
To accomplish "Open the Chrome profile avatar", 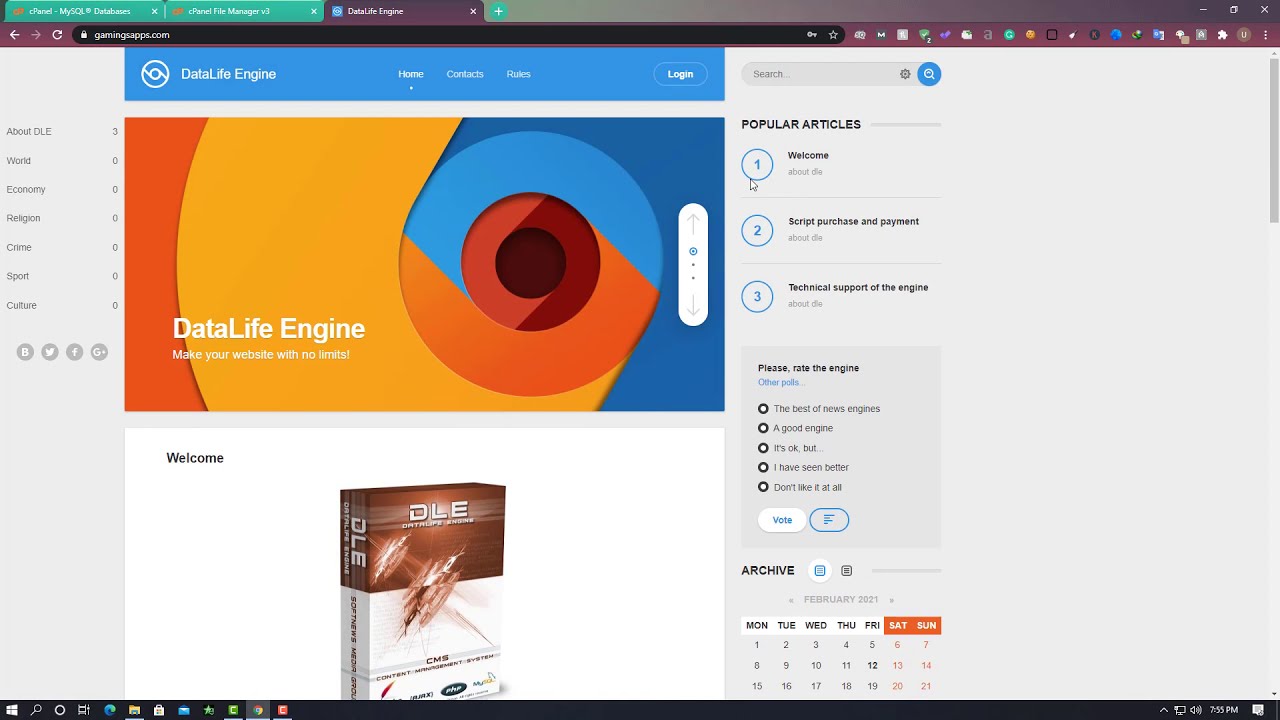I will [1244, 35].
